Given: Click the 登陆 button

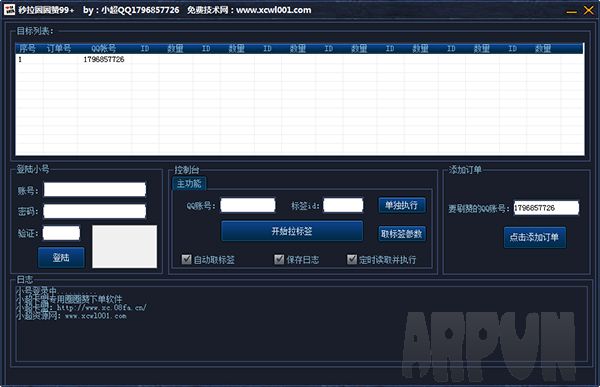Looking at the screenshot, I should (61, 257).
